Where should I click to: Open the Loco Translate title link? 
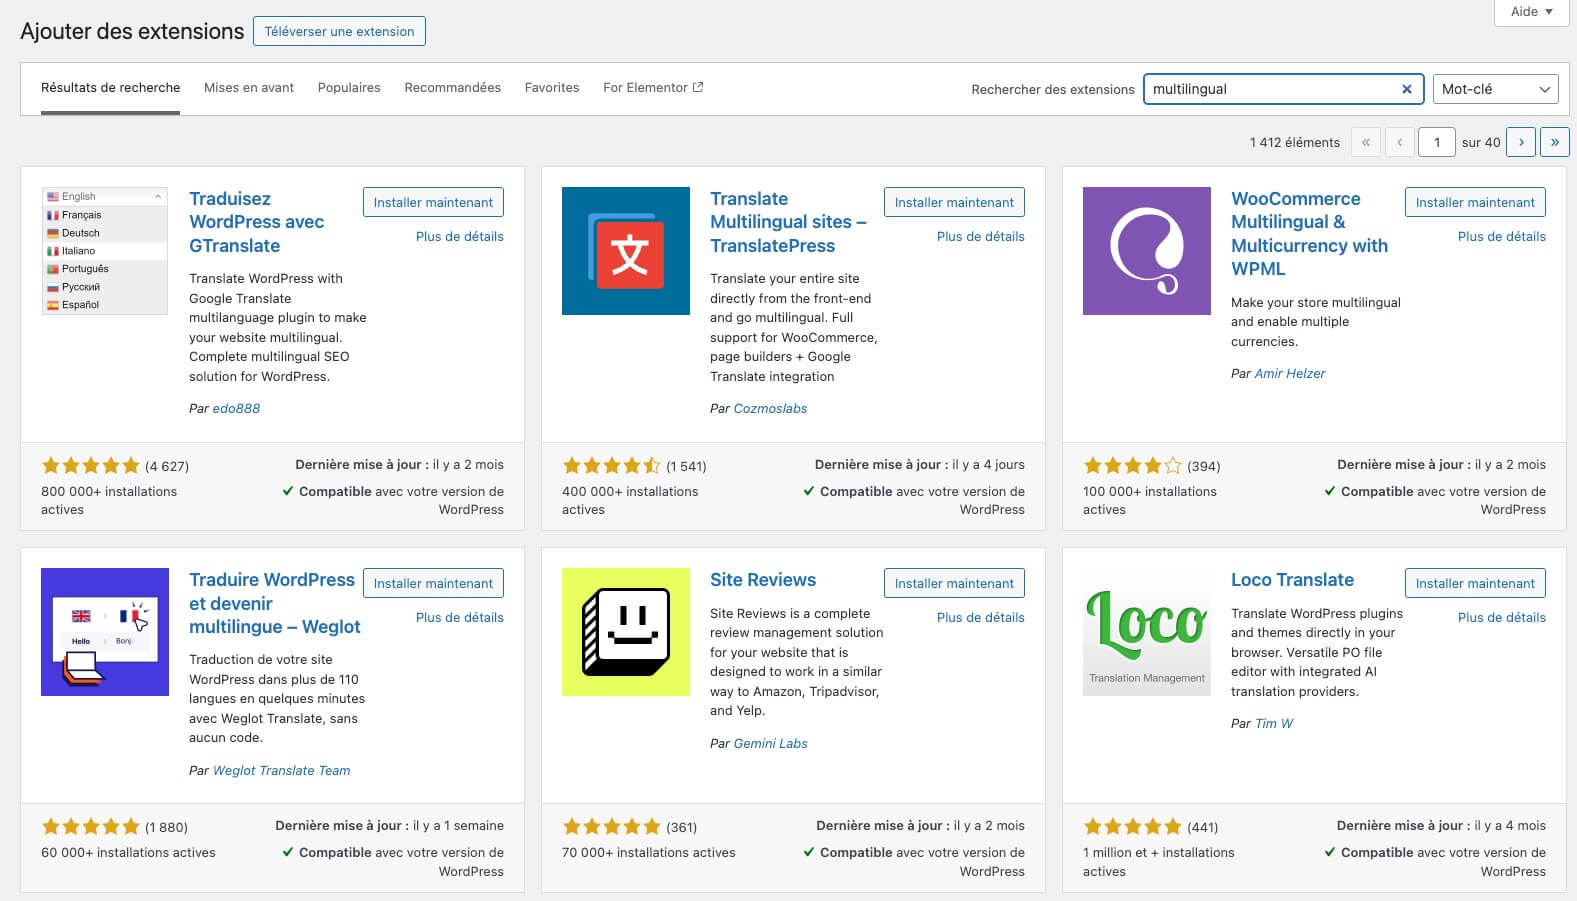tap(1292, 580)
